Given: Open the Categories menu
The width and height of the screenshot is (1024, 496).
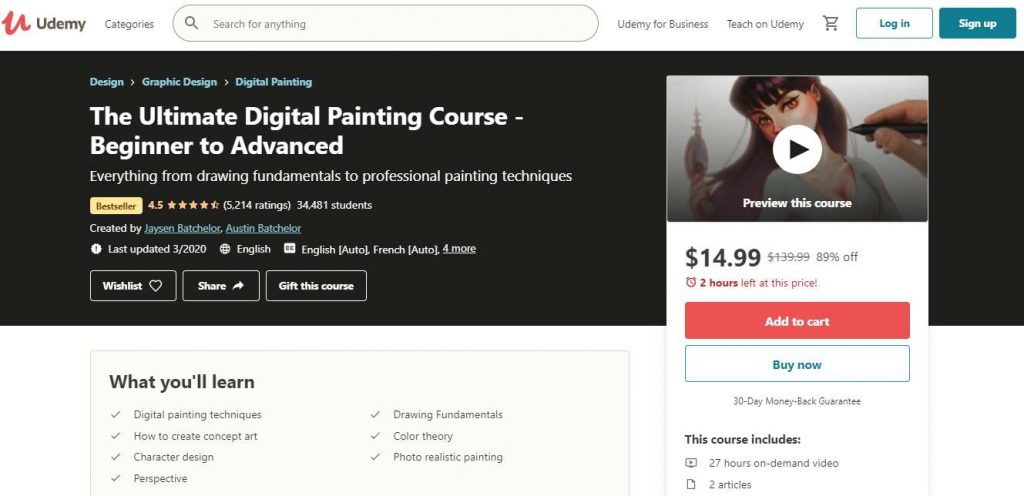Looking at the screenshot, I should coord(129,24).
